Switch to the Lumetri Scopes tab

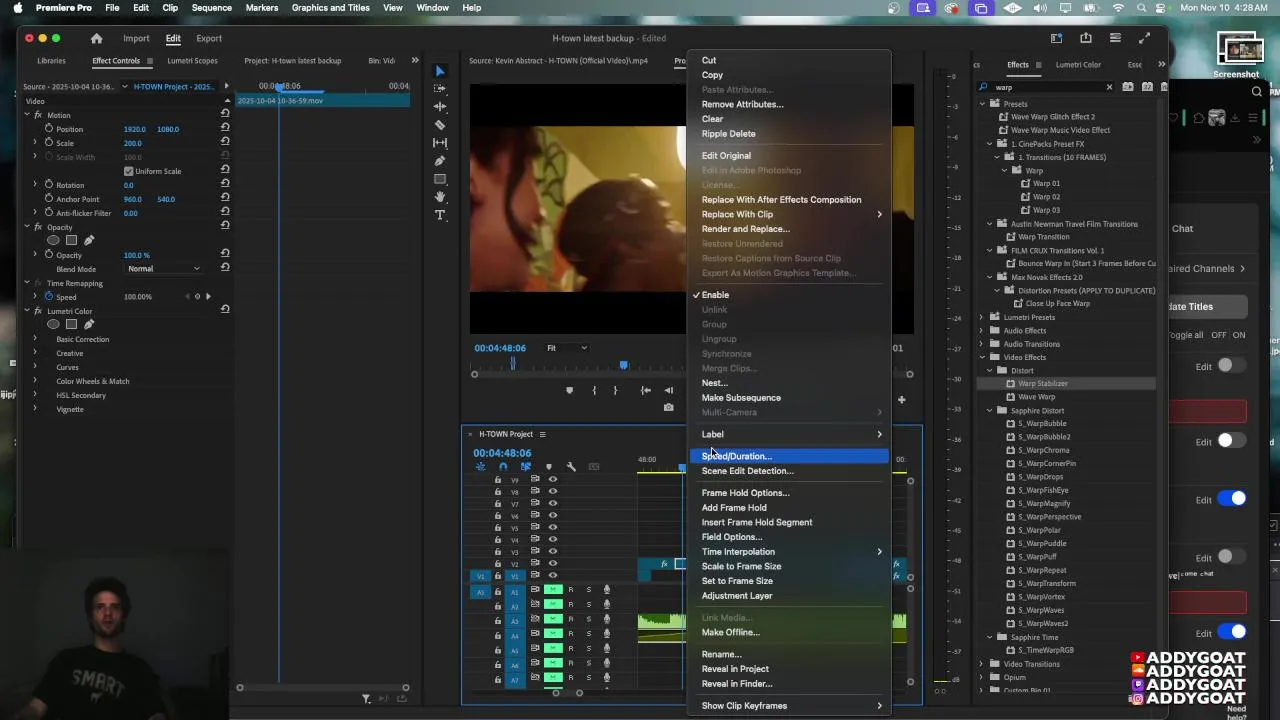coord(192,61)
